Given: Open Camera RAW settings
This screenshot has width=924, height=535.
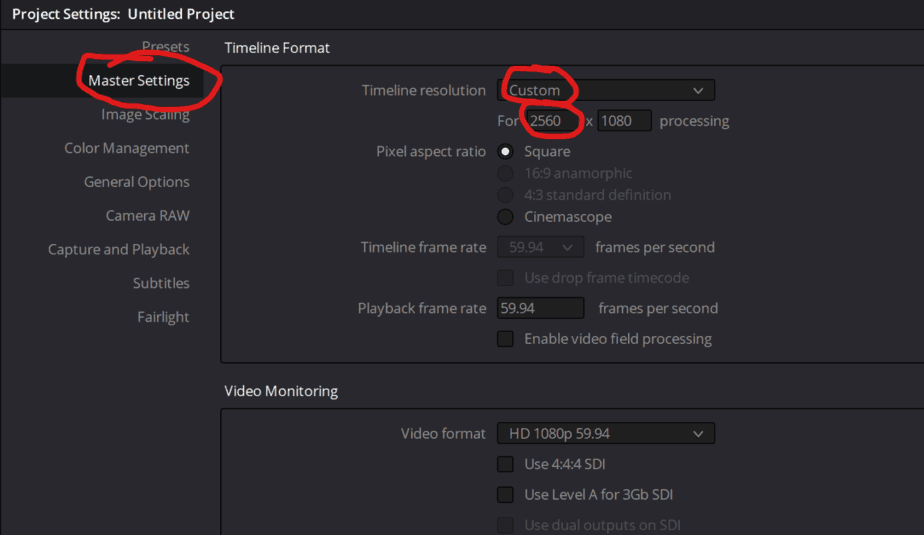Looking at the screenshot, I should [x=147, y=216].
